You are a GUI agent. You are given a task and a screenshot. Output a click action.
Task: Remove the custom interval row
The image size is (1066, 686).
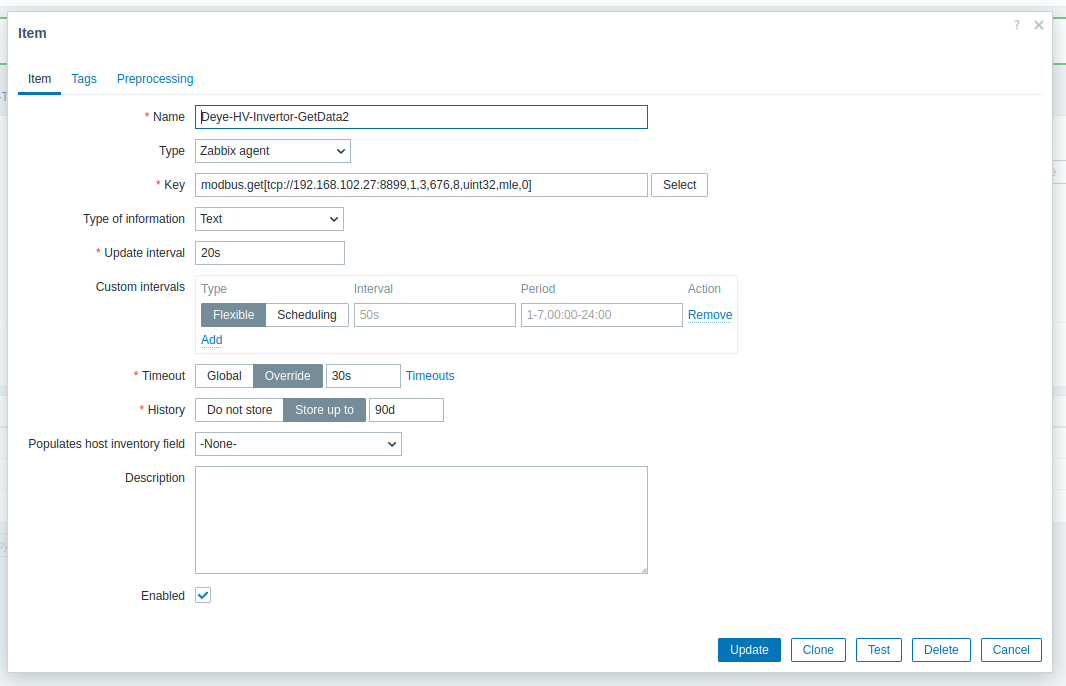coord(710,315)
